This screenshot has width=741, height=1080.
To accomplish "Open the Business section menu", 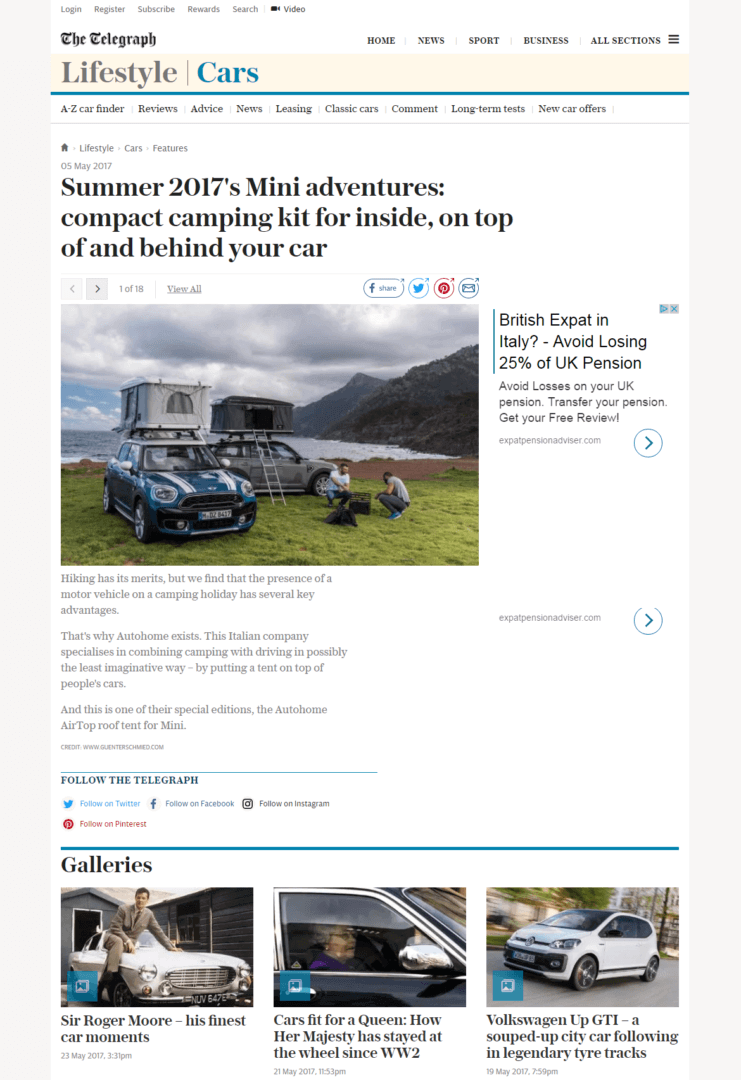I will 545,41.
